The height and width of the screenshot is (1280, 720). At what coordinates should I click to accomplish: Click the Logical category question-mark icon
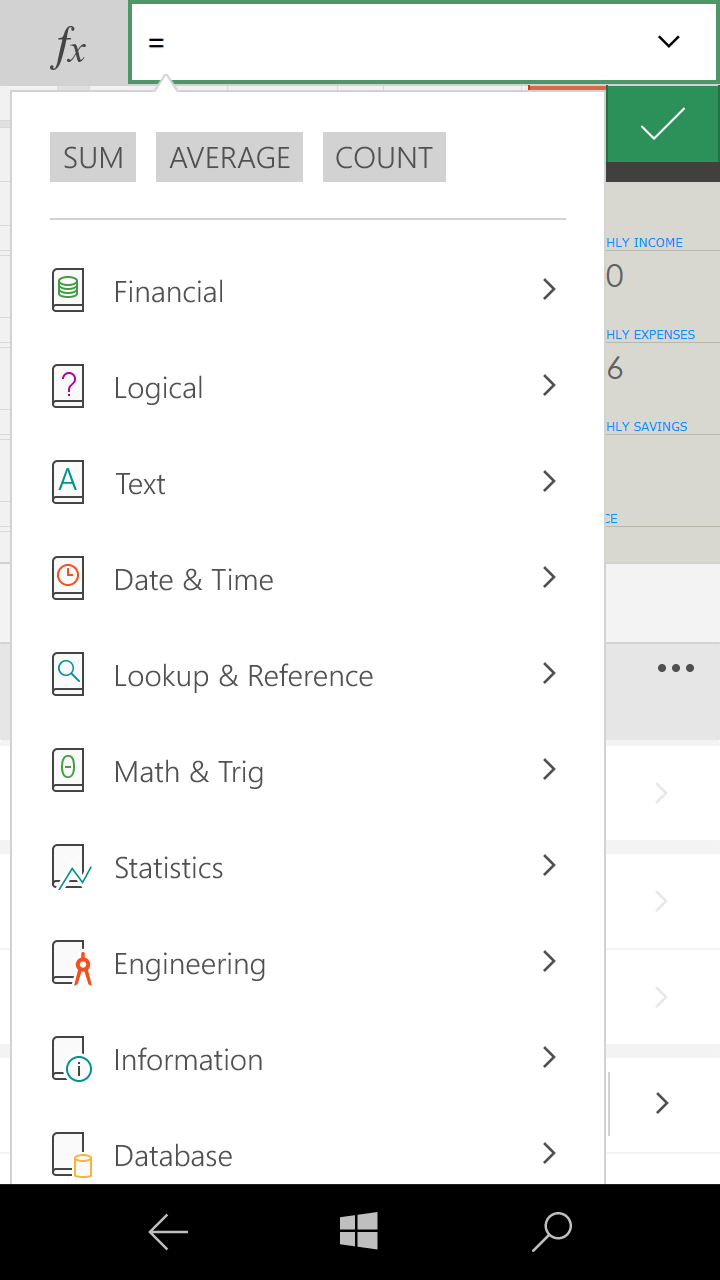point(68,386)
